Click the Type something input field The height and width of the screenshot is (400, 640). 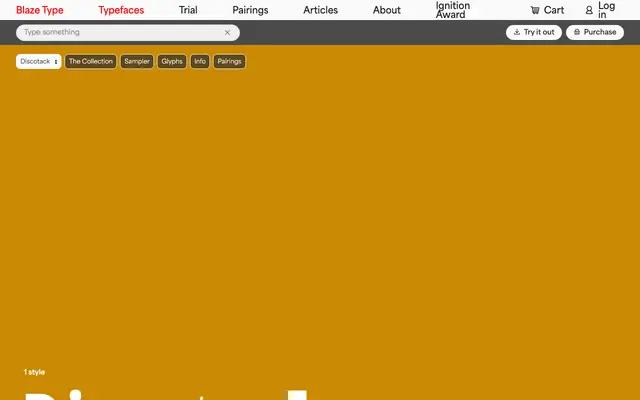click(x=128, y=33)
